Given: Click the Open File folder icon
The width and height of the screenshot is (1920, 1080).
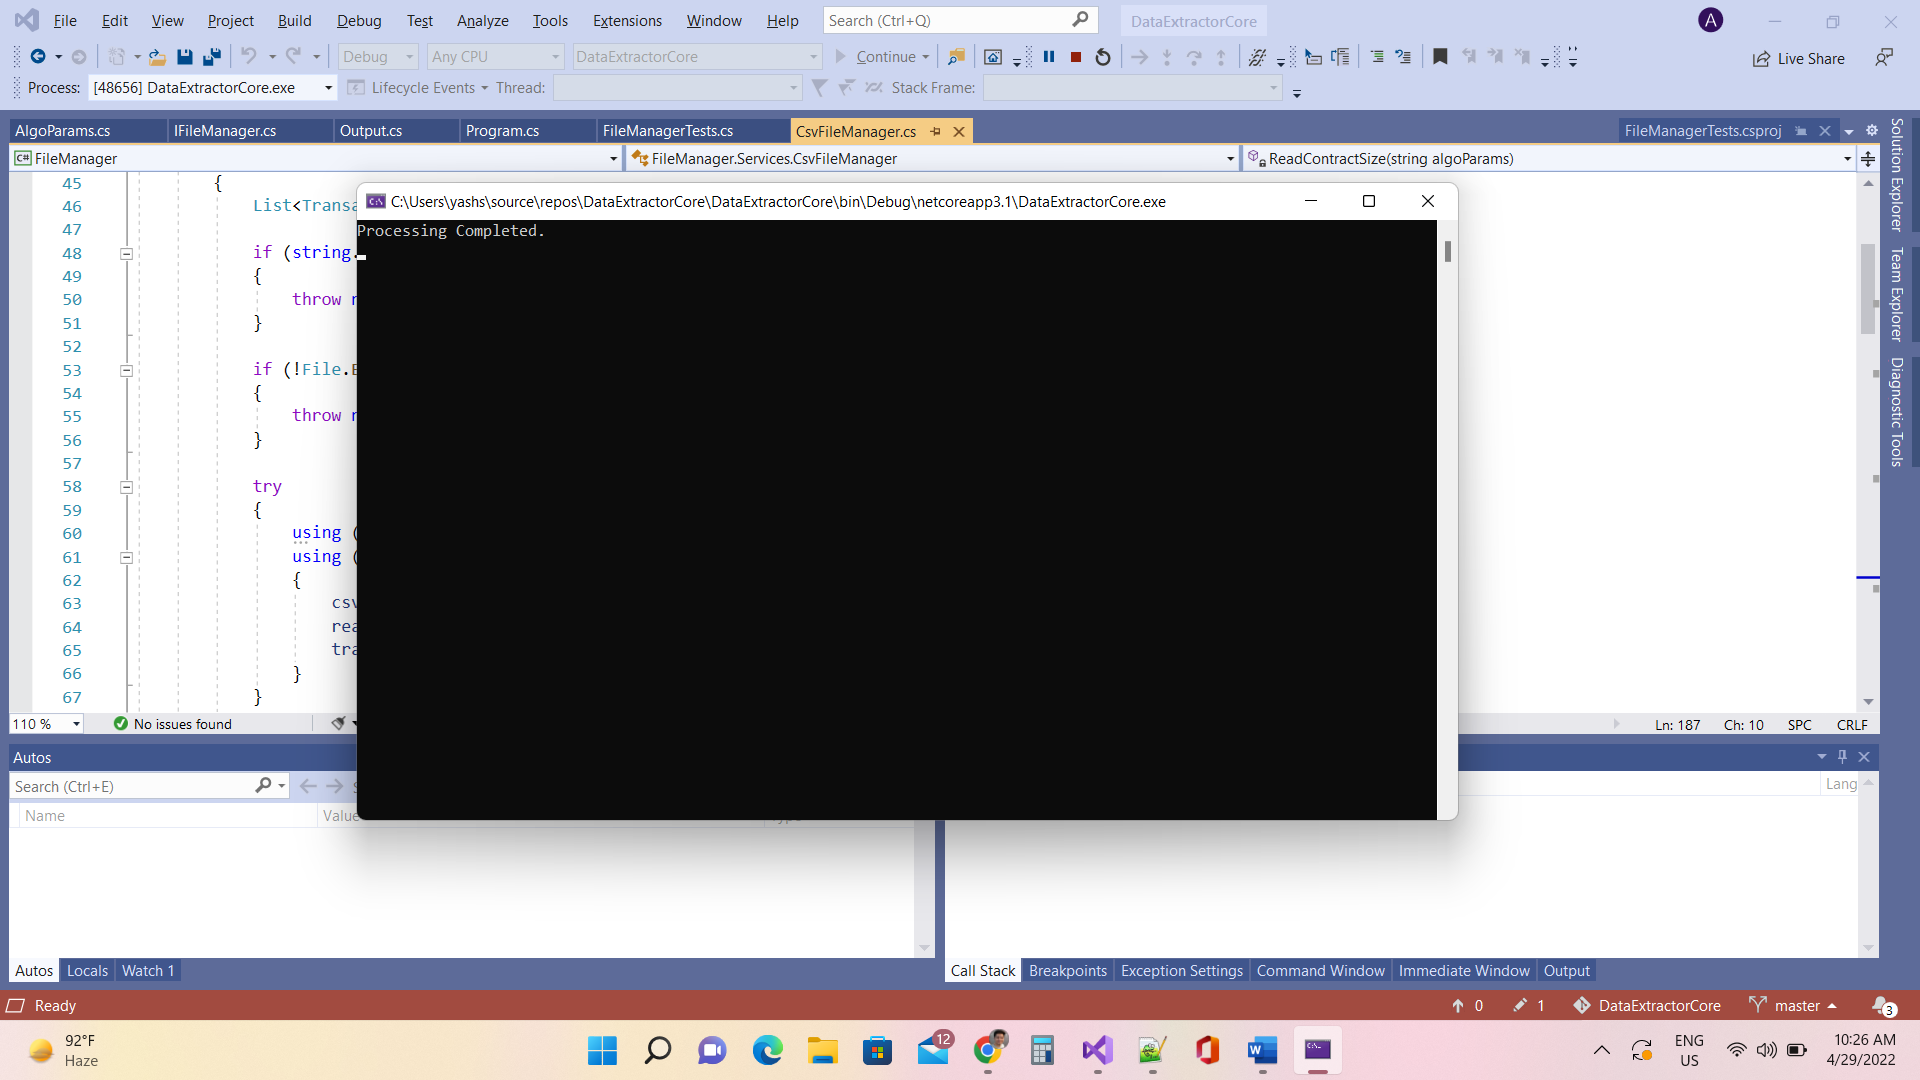Looking at the screenshot, I should (x=157, y=57).
